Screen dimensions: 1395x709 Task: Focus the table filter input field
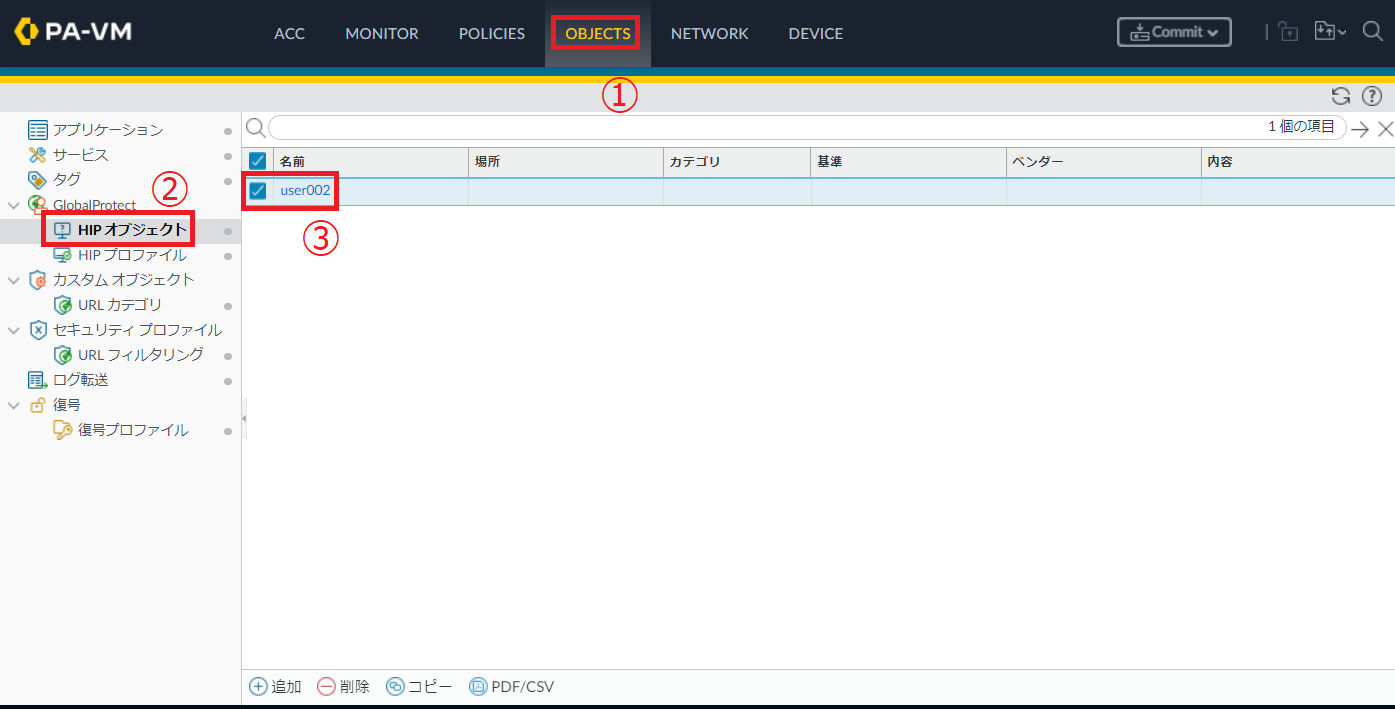click(807, 127)
